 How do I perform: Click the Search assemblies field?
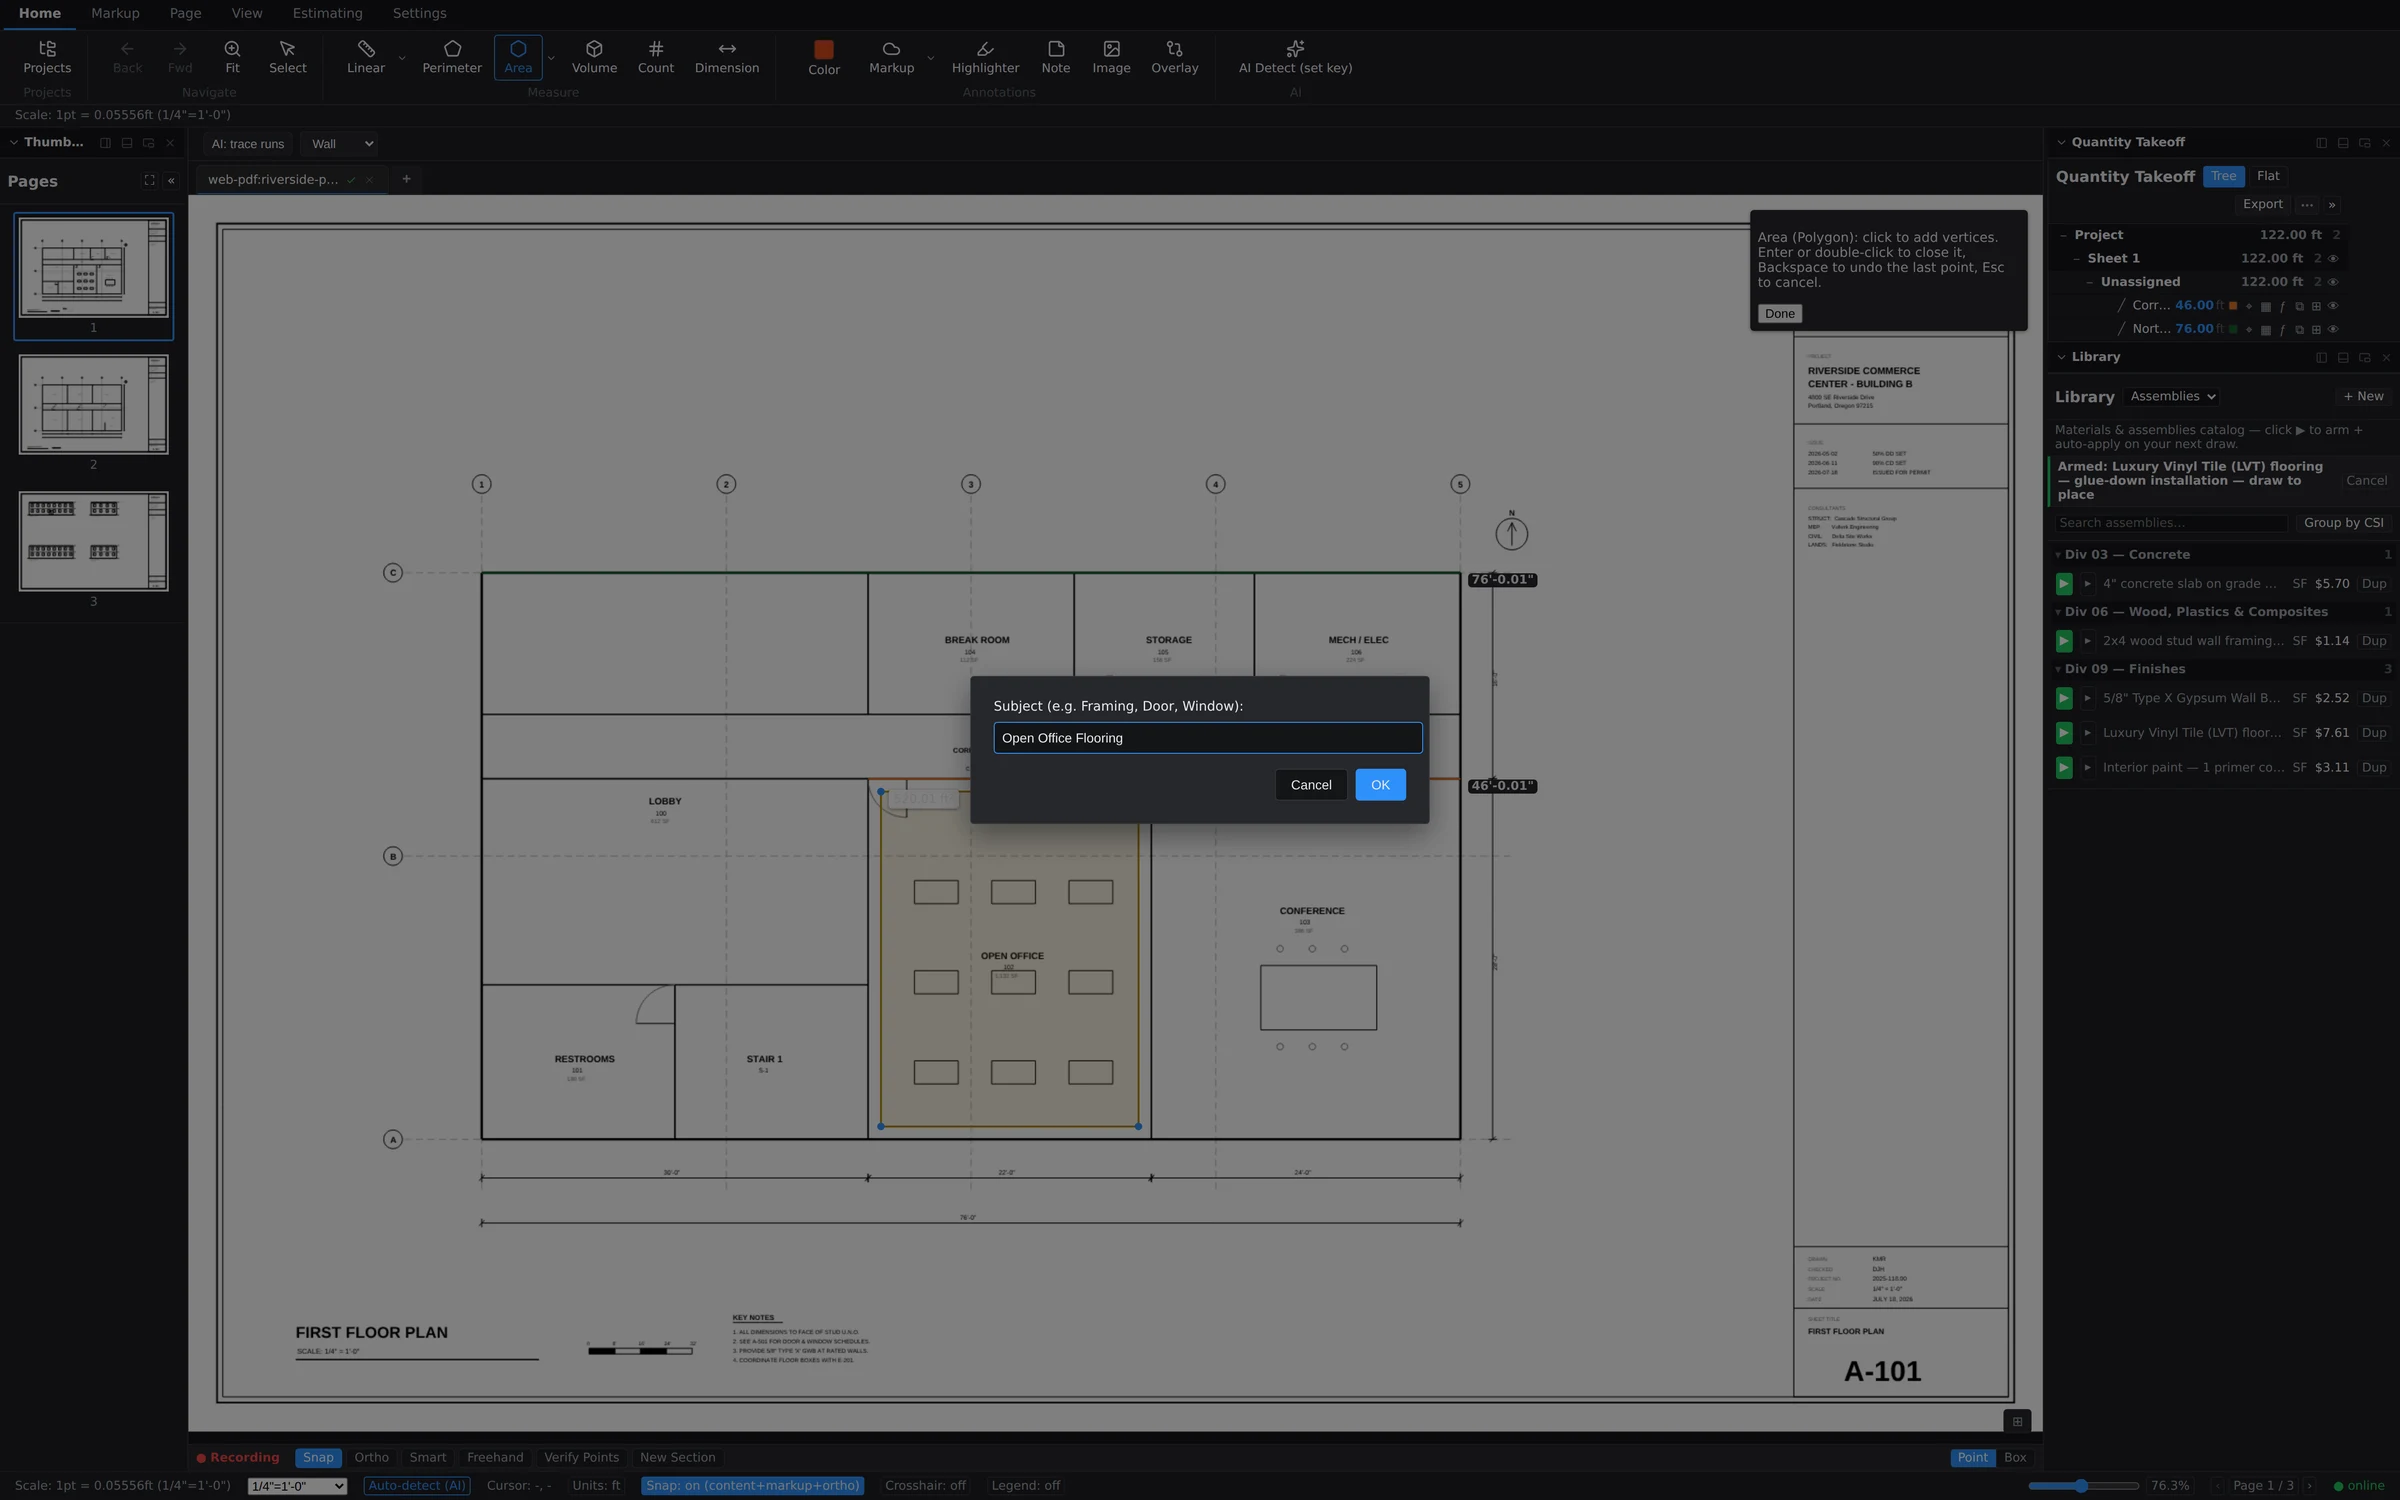point(2170,523)
